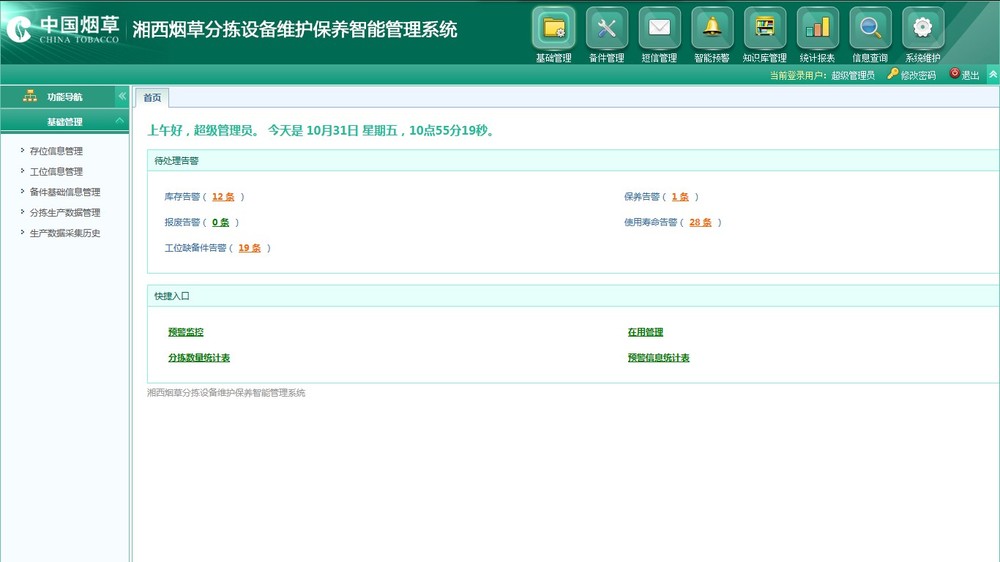This screenshot has width=1000, height=562.
Task: Open 统计报表 bar chart icon
Action: tap(818, 28)
